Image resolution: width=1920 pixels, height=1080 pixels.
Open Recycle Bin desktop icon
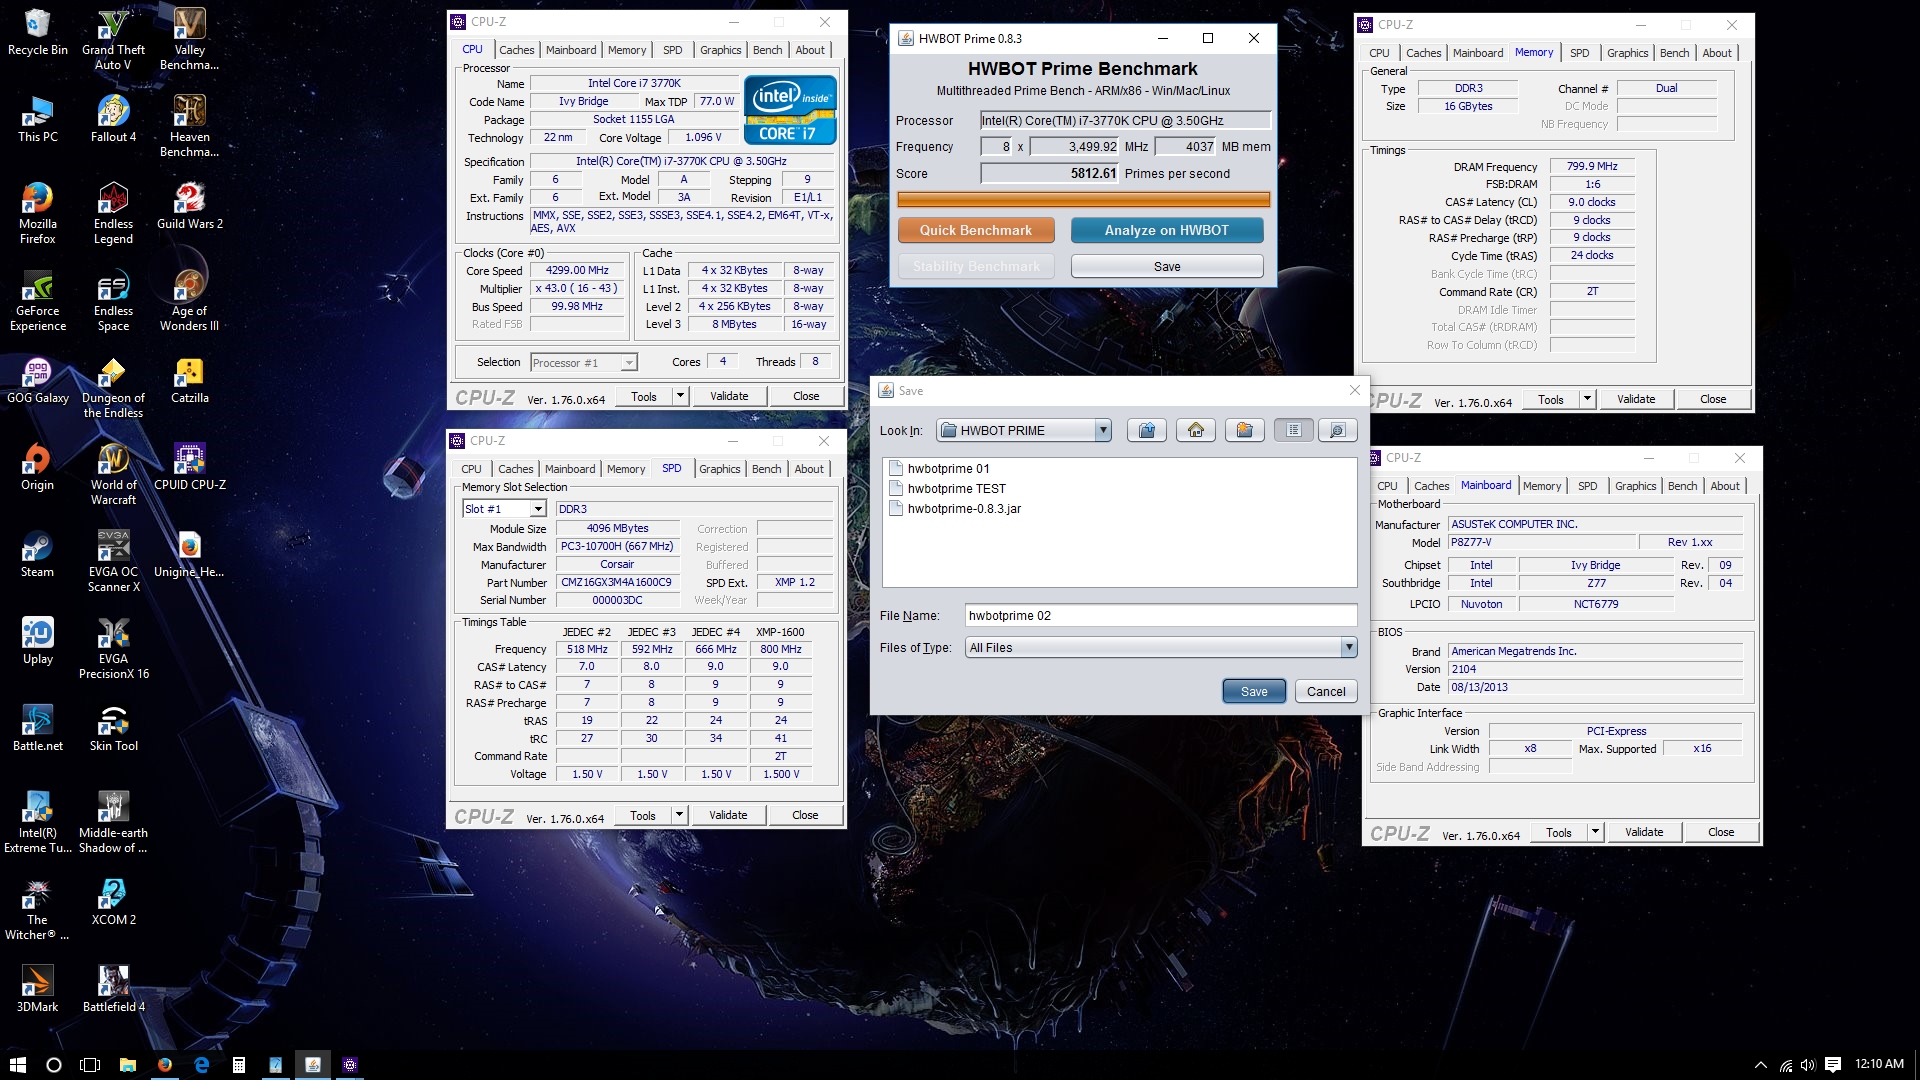point(38,32)
